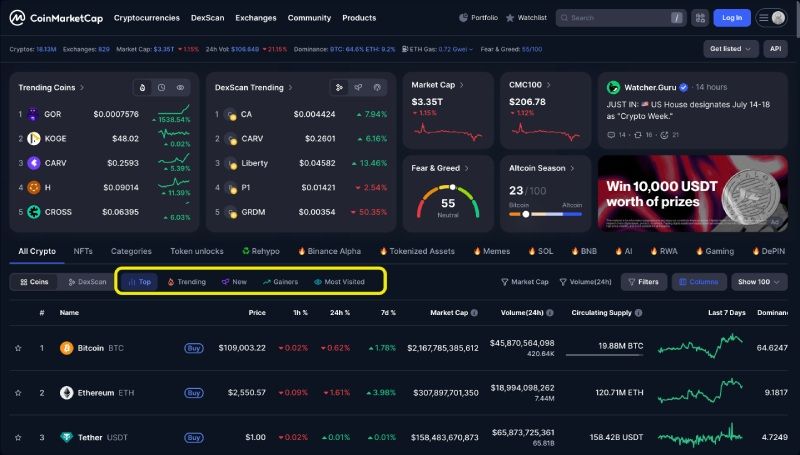Click the Bitcoin coin logo
Screen dimensions: 800x455
67,348
